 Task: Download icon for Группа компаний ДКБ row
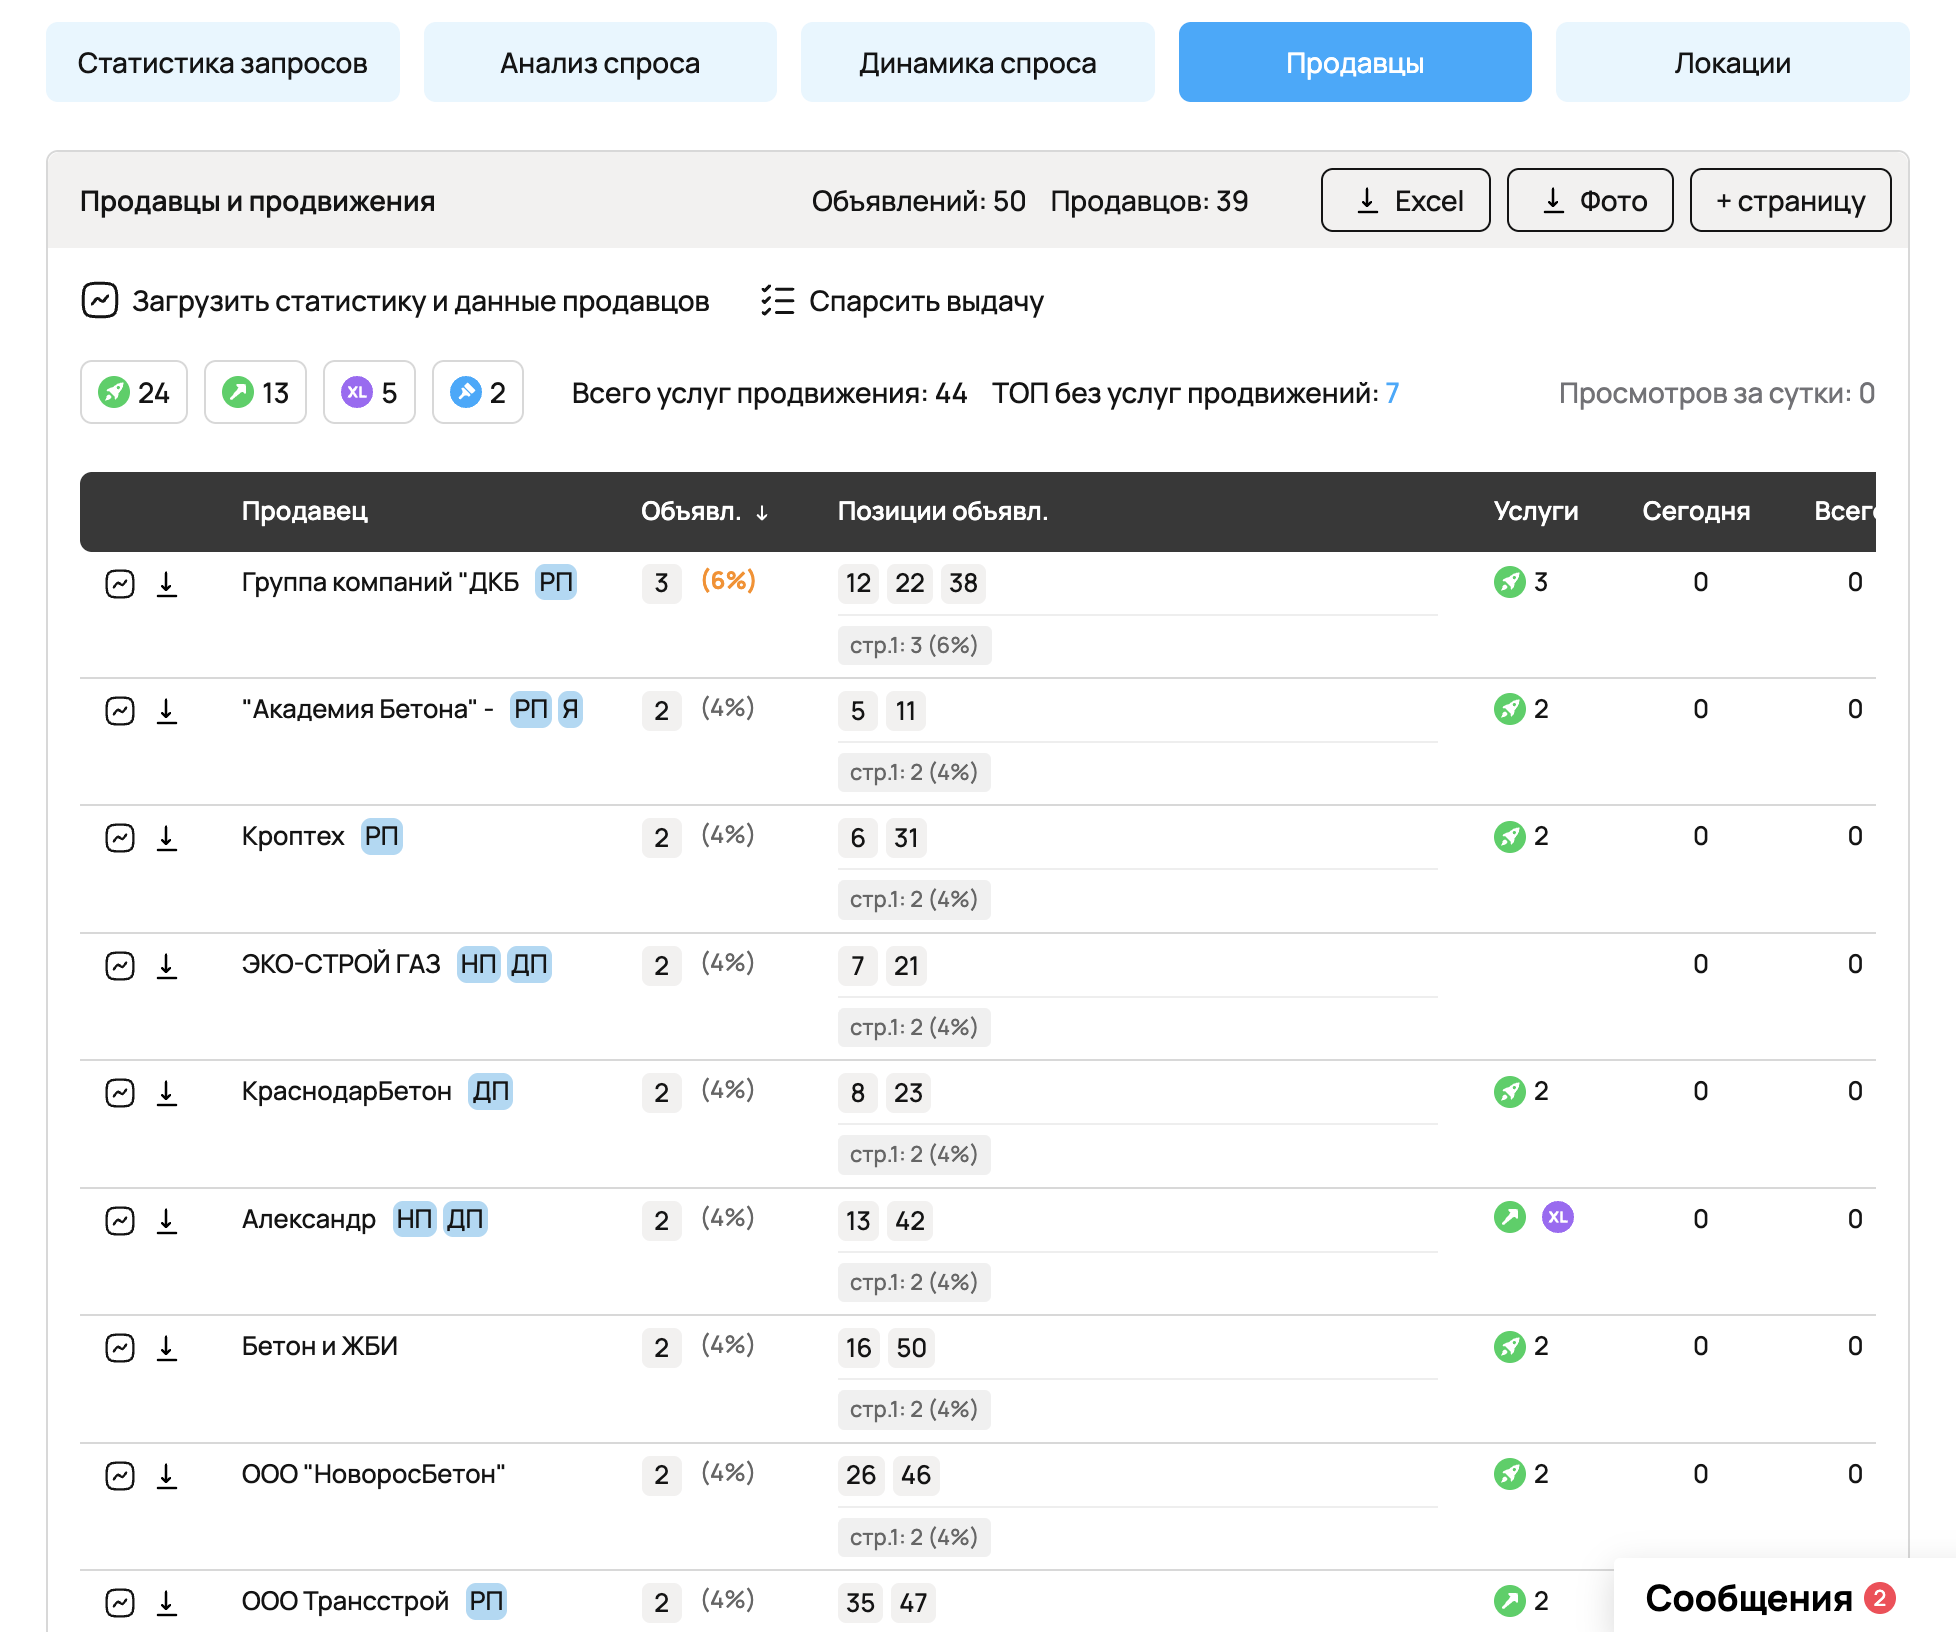coord(167,583)
